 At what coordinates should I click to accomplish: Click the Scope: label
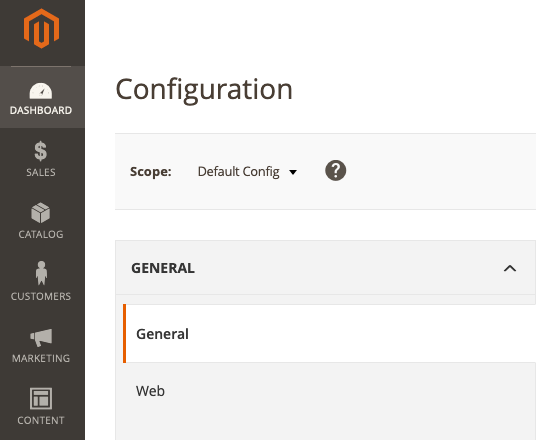tap(151, 172)
